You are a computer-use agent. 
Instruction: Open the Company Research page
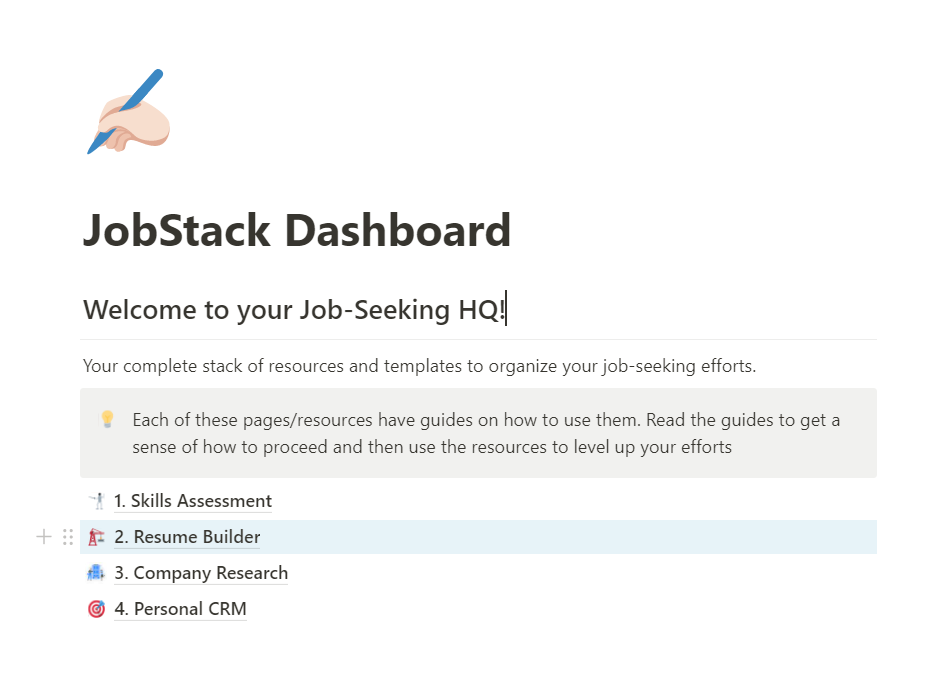coord(201,572)
